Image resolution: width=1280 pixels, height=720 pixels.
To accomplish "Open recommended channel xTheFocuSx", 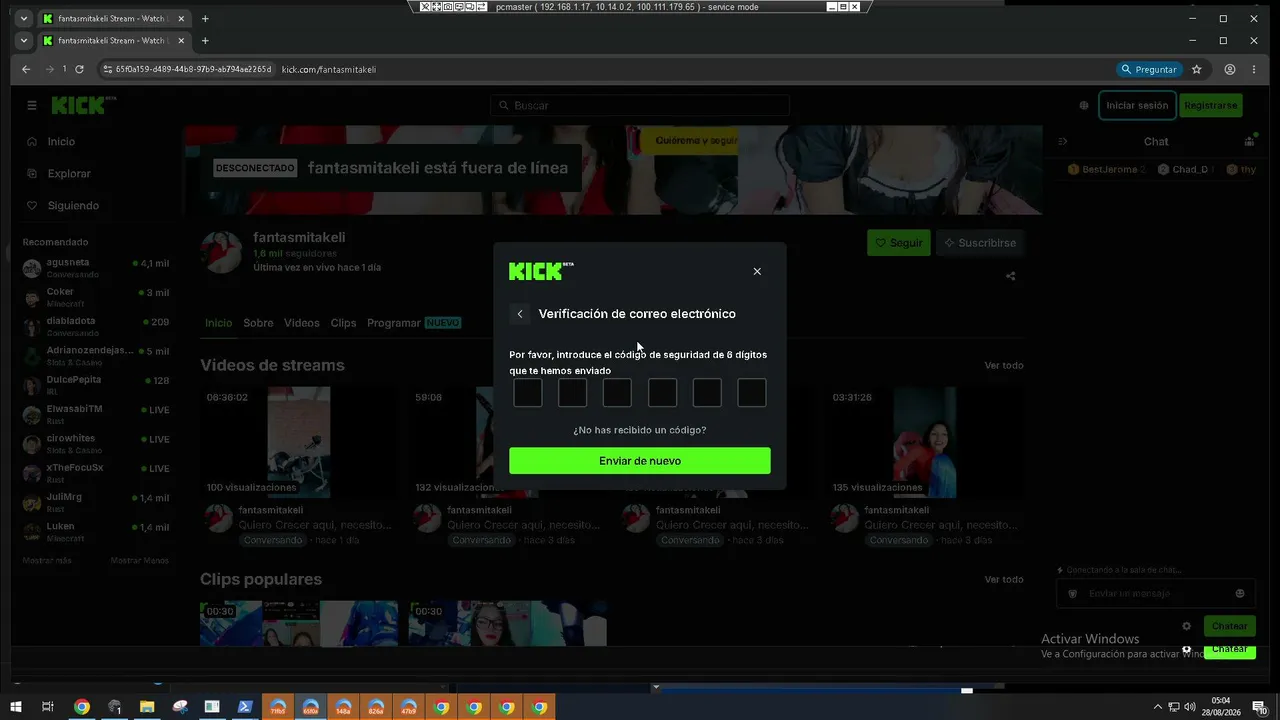I will (x=96, y=473).
